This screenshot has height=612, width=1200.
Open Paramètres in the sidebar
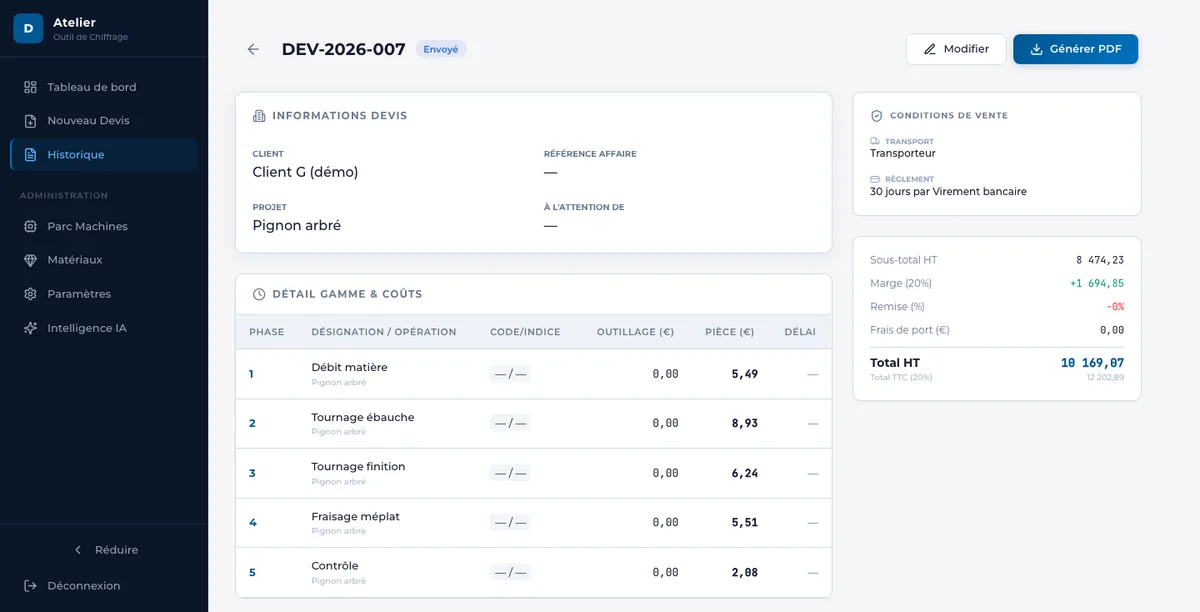pos(104,294)
